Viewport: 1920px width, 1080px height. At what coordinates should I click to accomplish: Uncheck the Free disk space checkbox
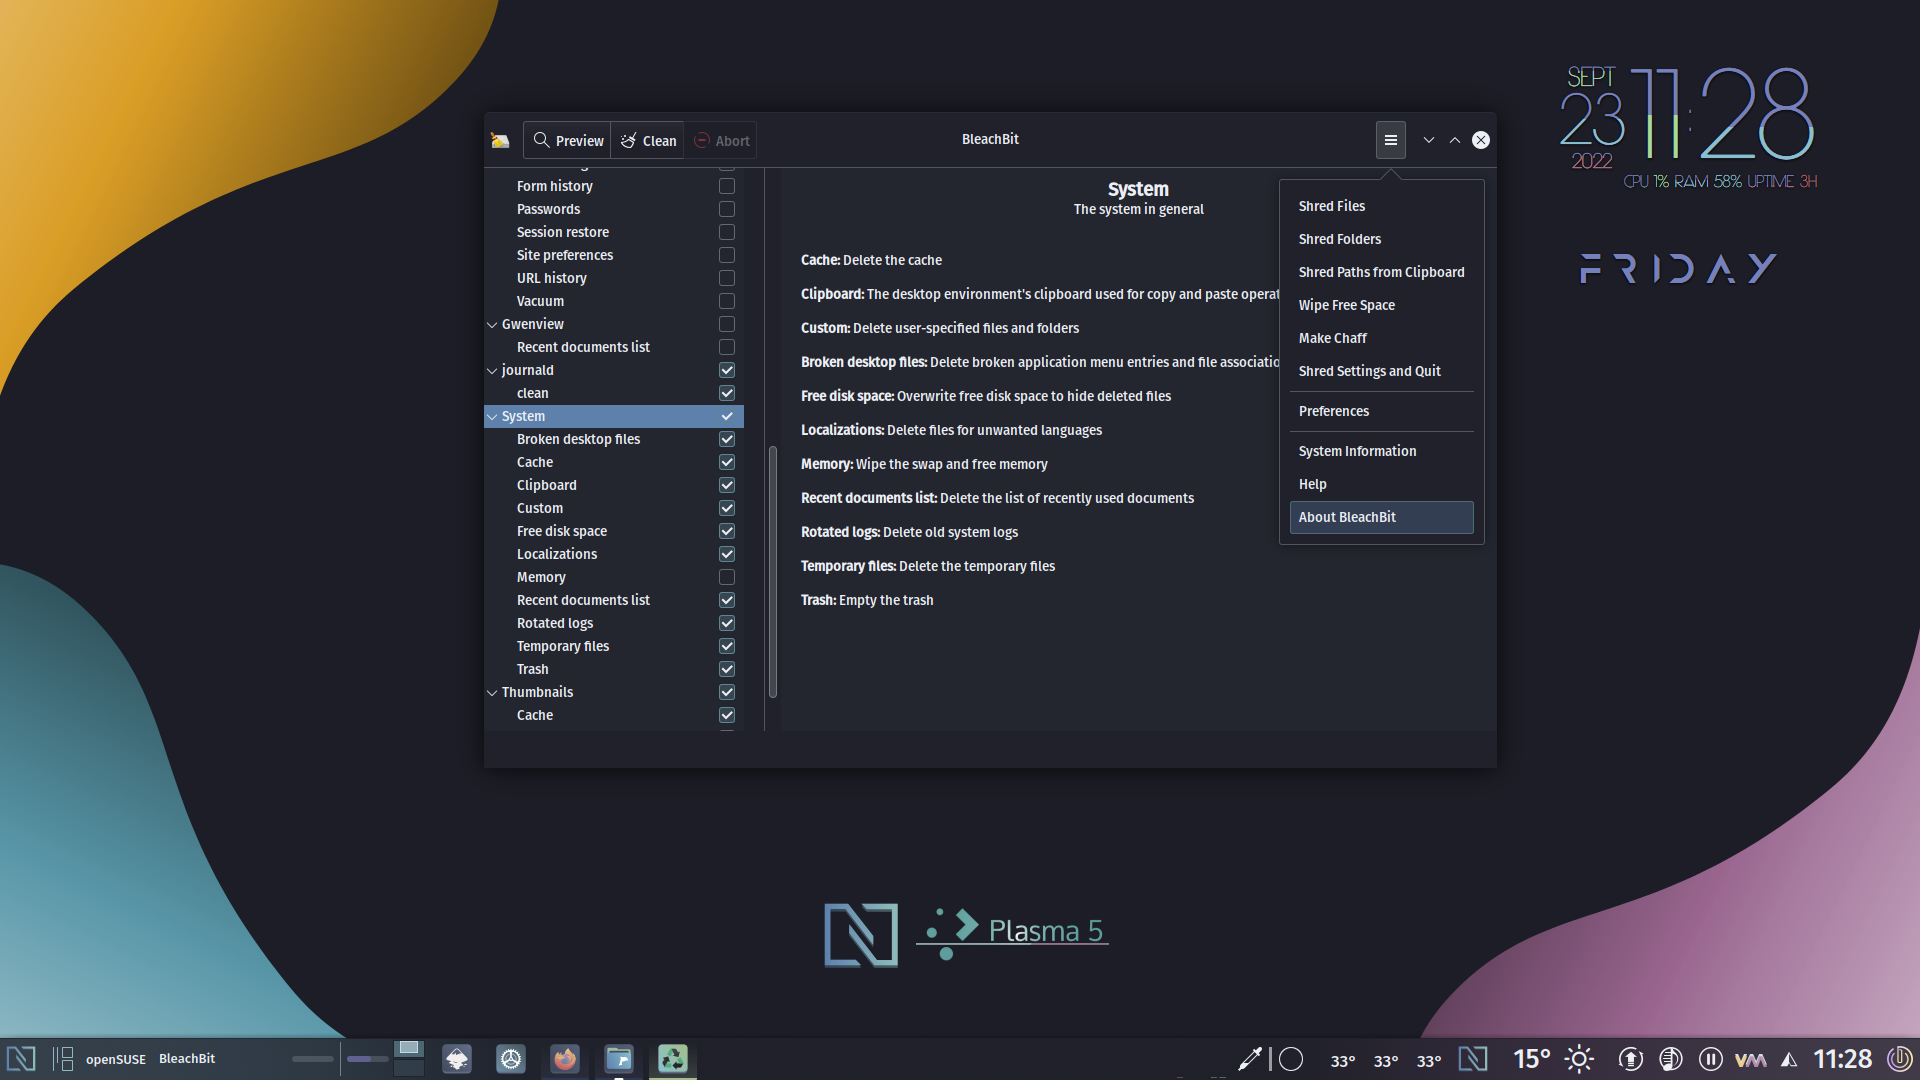click(x=727, y=531)
